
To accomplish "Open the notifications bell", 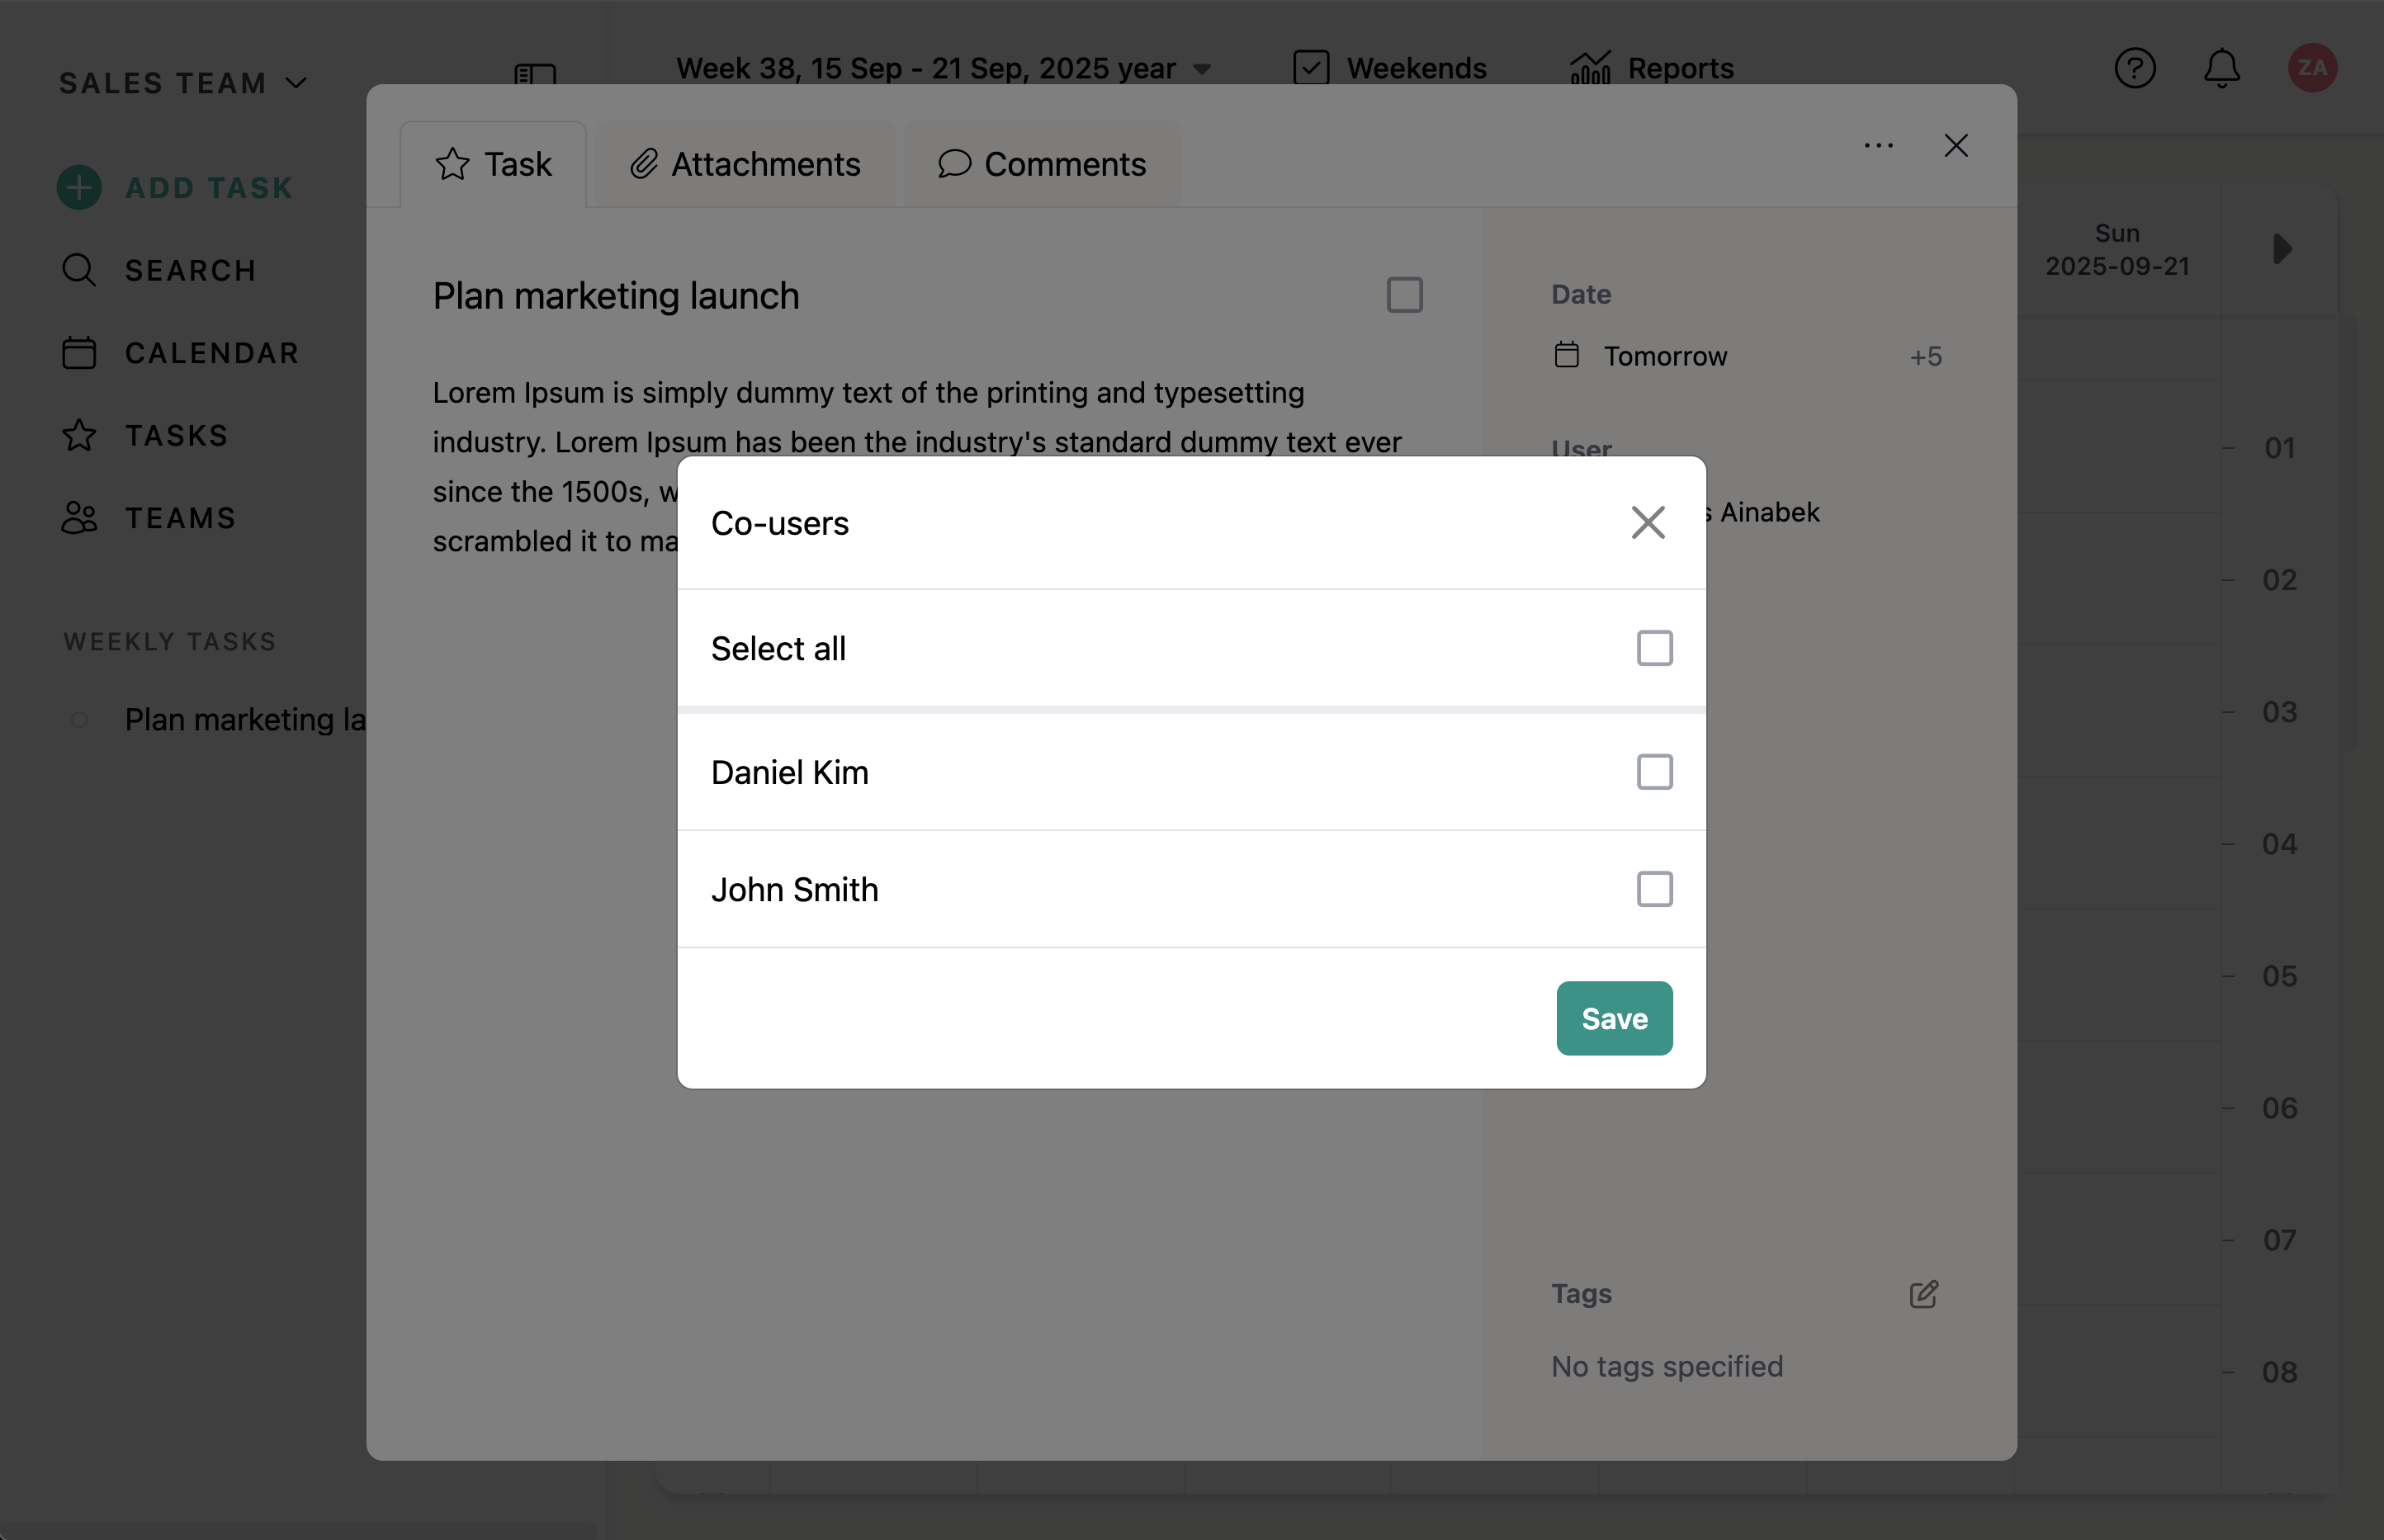I will coord(2221,68).
